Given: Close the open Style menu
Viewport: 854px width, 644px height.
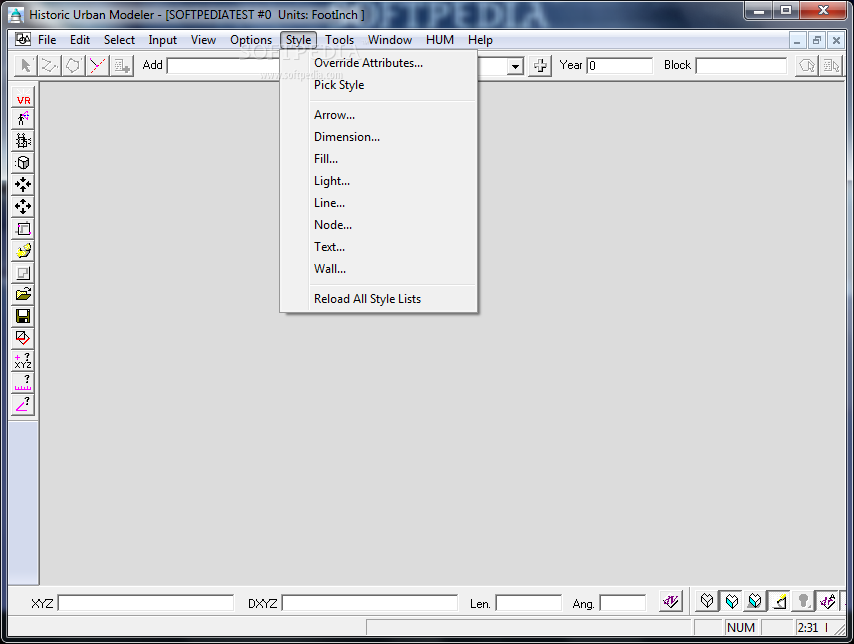Looking at the screenshot, I should tap(298, 40).
